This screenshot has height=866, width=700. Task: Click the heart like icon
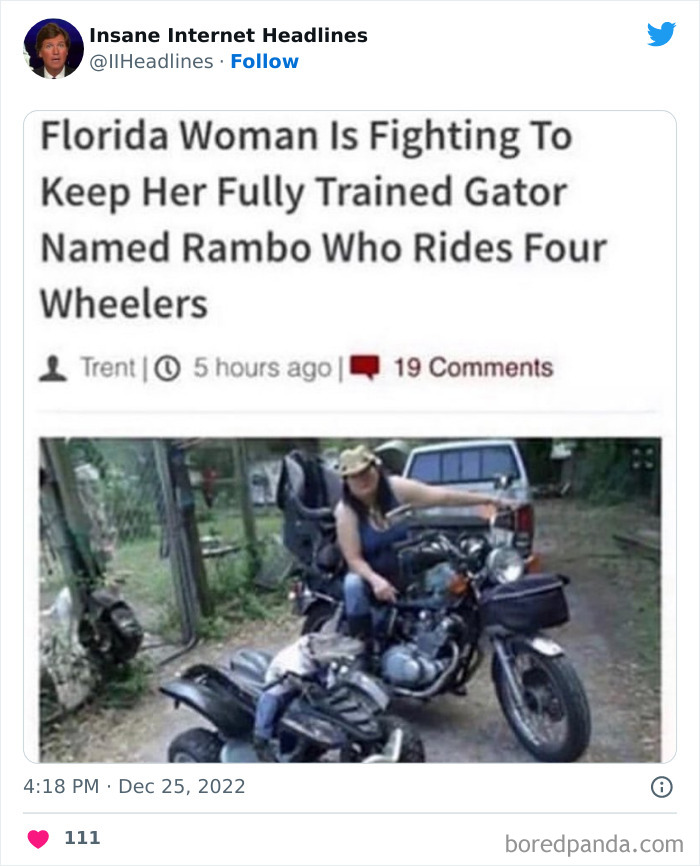click(x=38, y=838)
